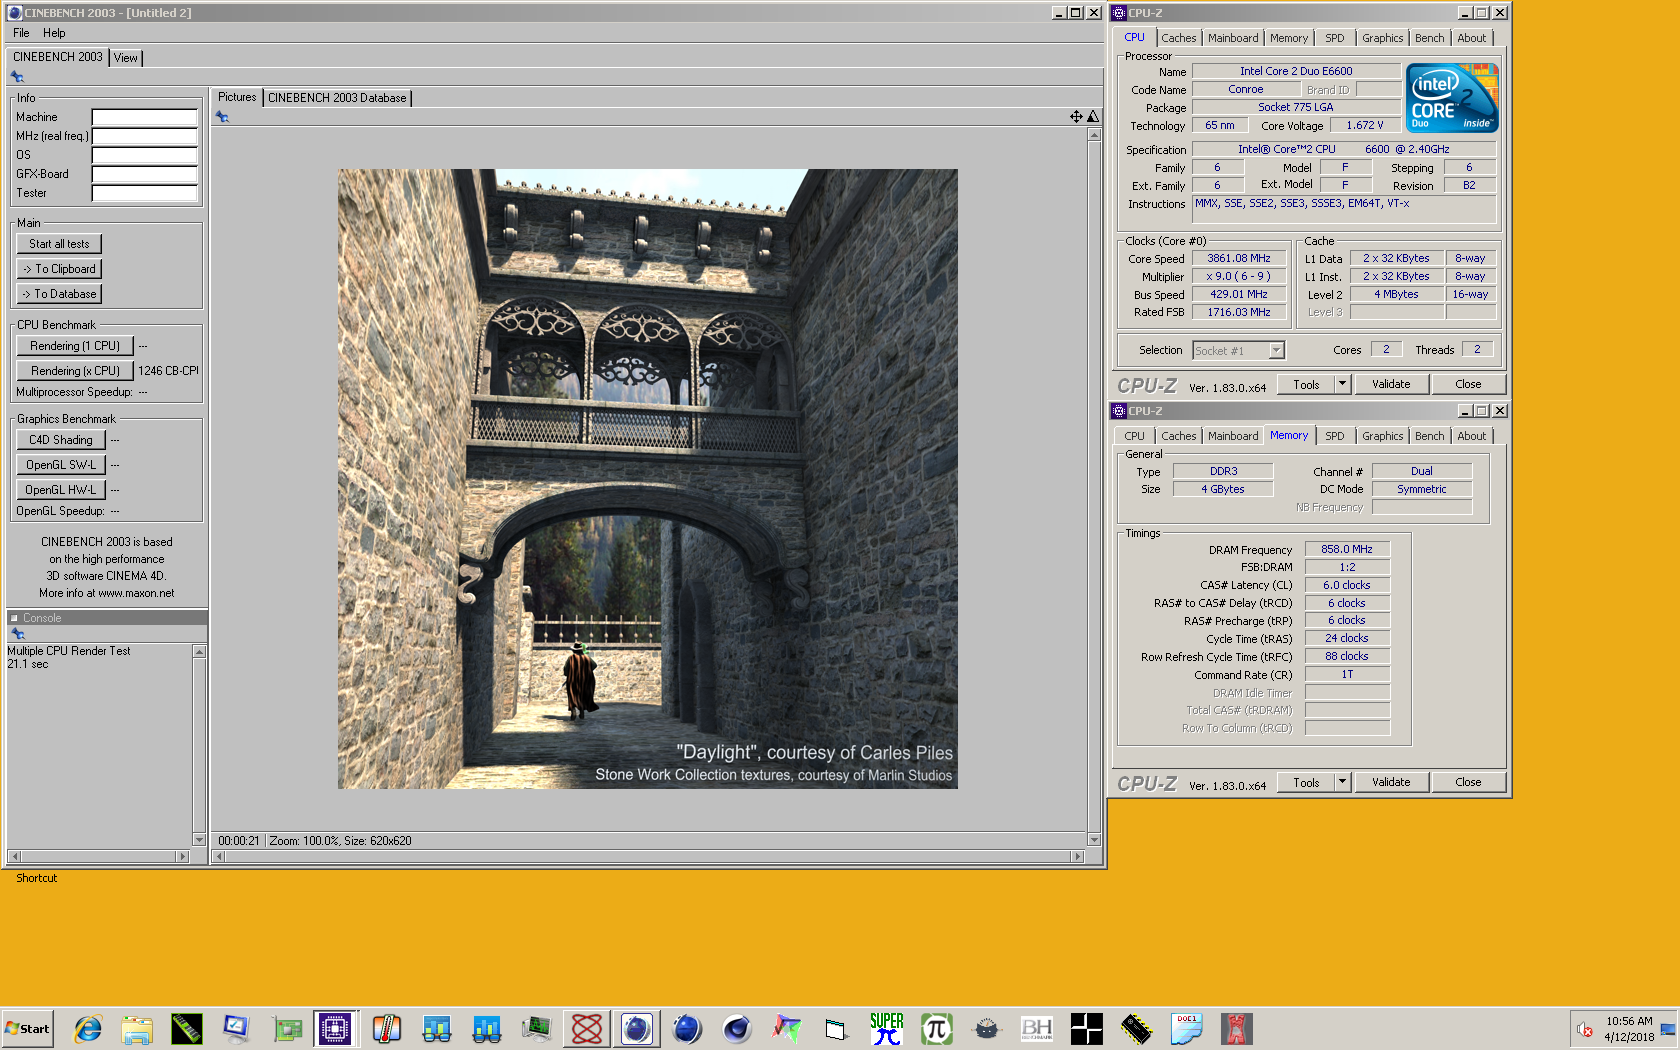Open the Help menu in Cinebench
This screenshot has width=1680, height=1050.
click(x=54, y=33)
